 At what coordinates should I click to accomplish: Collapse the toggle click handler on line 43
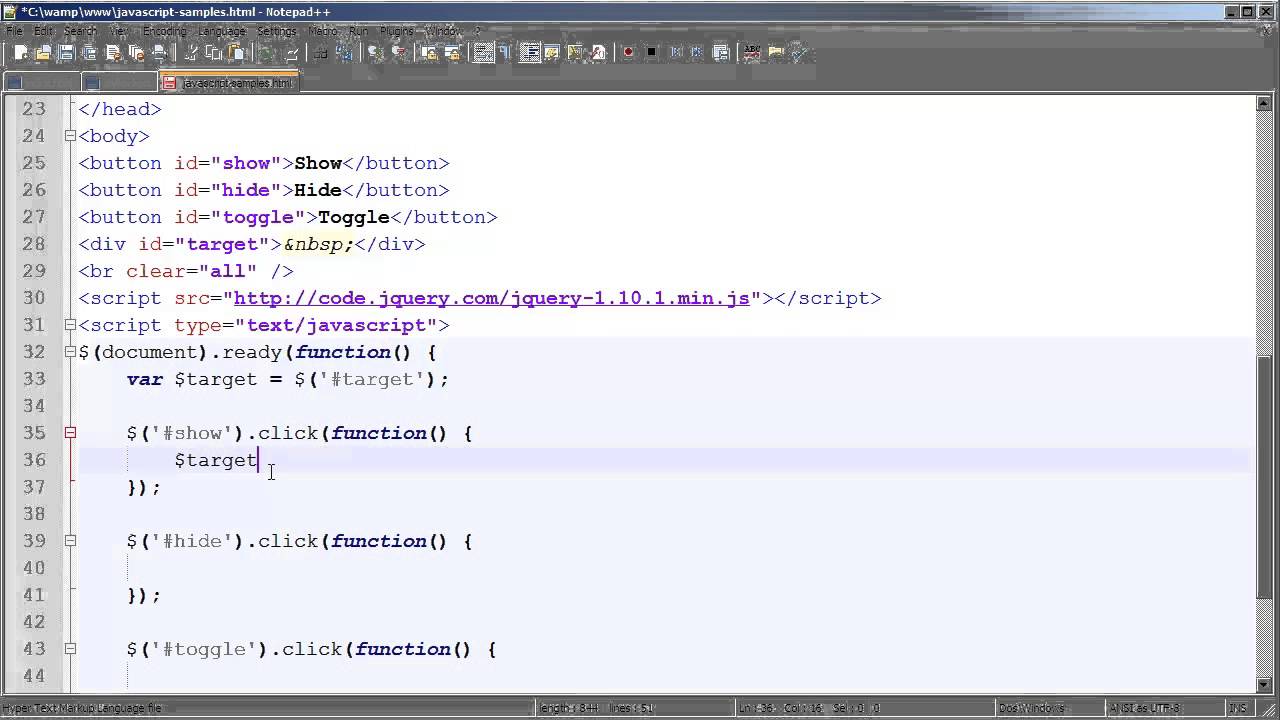click(x=70, y=649)
